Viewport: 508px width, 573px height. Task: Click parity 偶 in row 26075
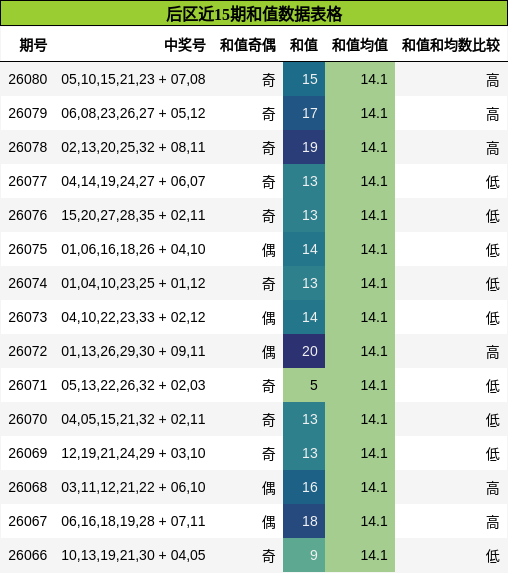[269, 250]
